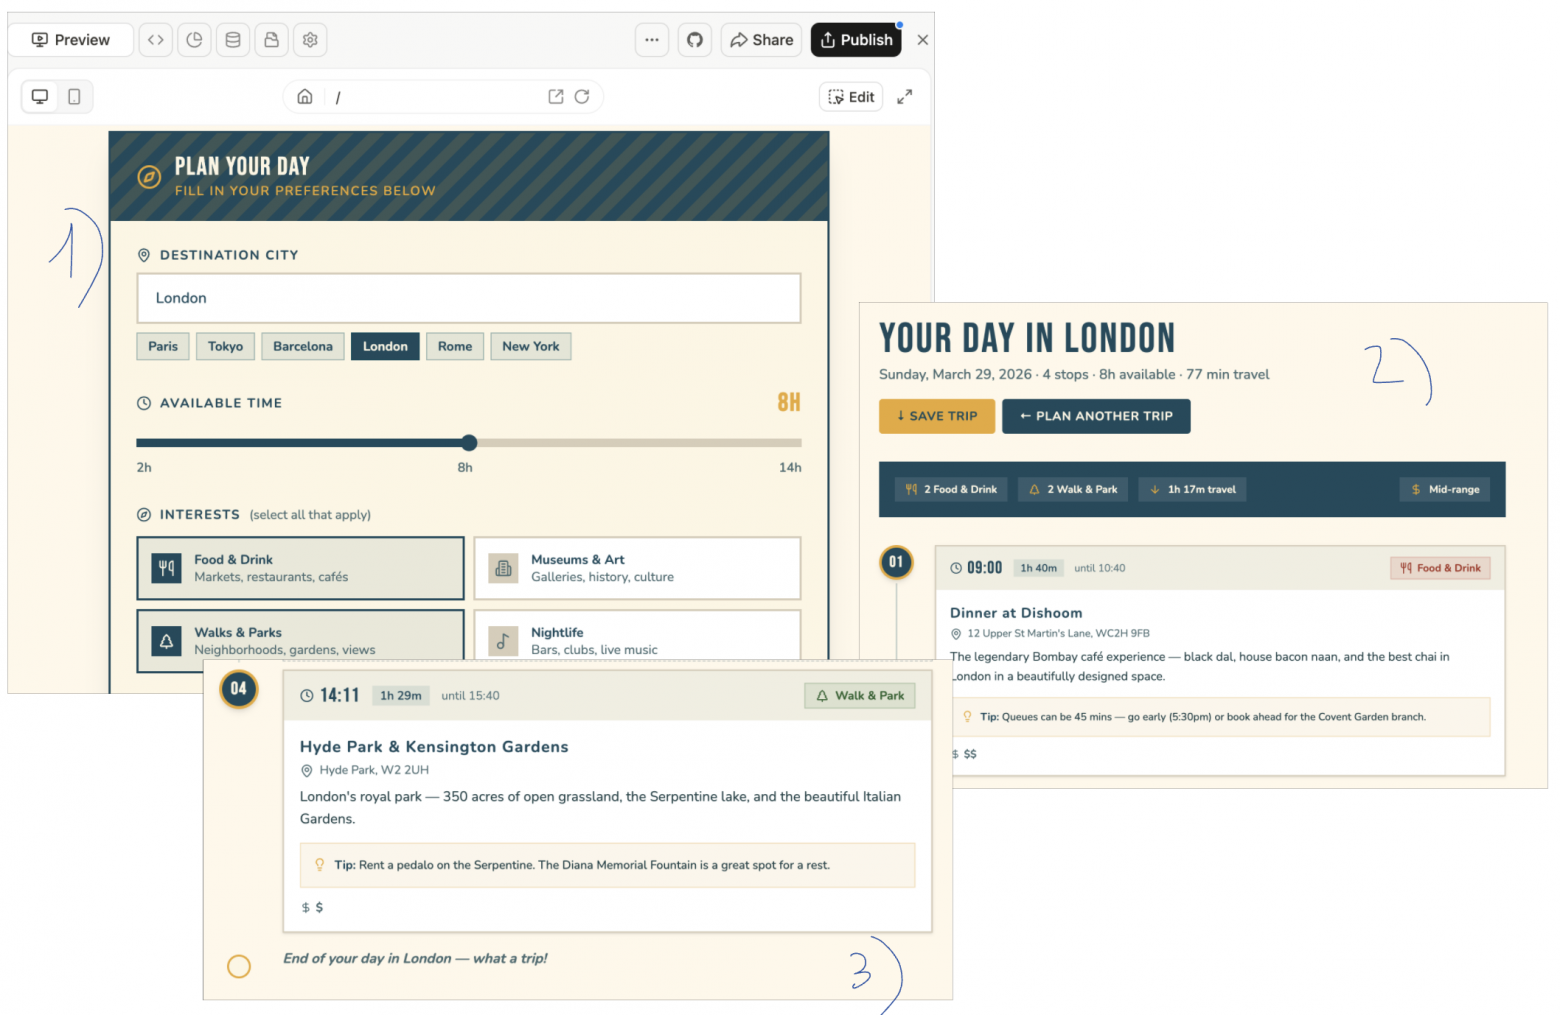The image size is (1560, 1015).
Task: Toggle the Walks & Parks interest card
Action: [301, 640]
